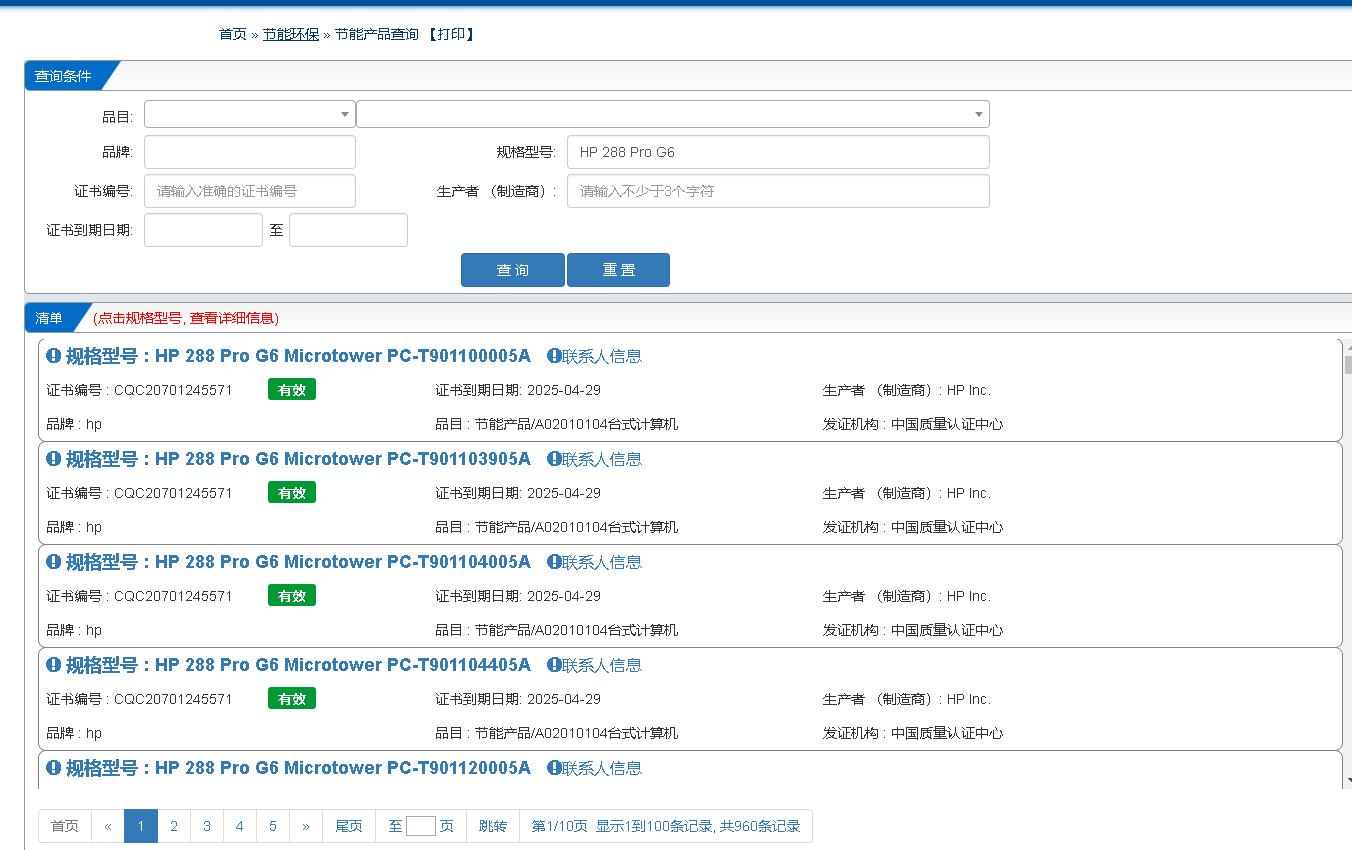Click 有效 status badge of PC-T901103905A

(x=292, y=493)
